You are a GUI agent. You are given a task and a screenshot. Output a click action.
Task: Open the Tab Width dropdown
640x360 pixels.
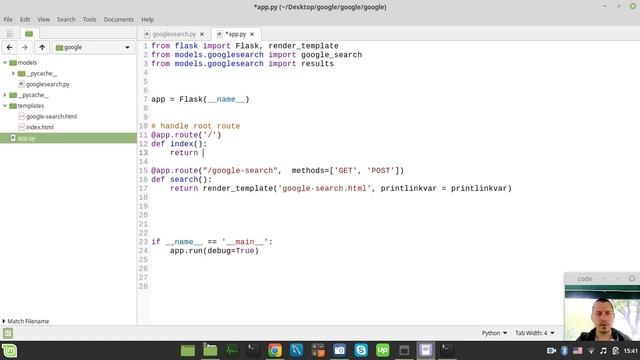pyautogui.click(x=535, y=333)
